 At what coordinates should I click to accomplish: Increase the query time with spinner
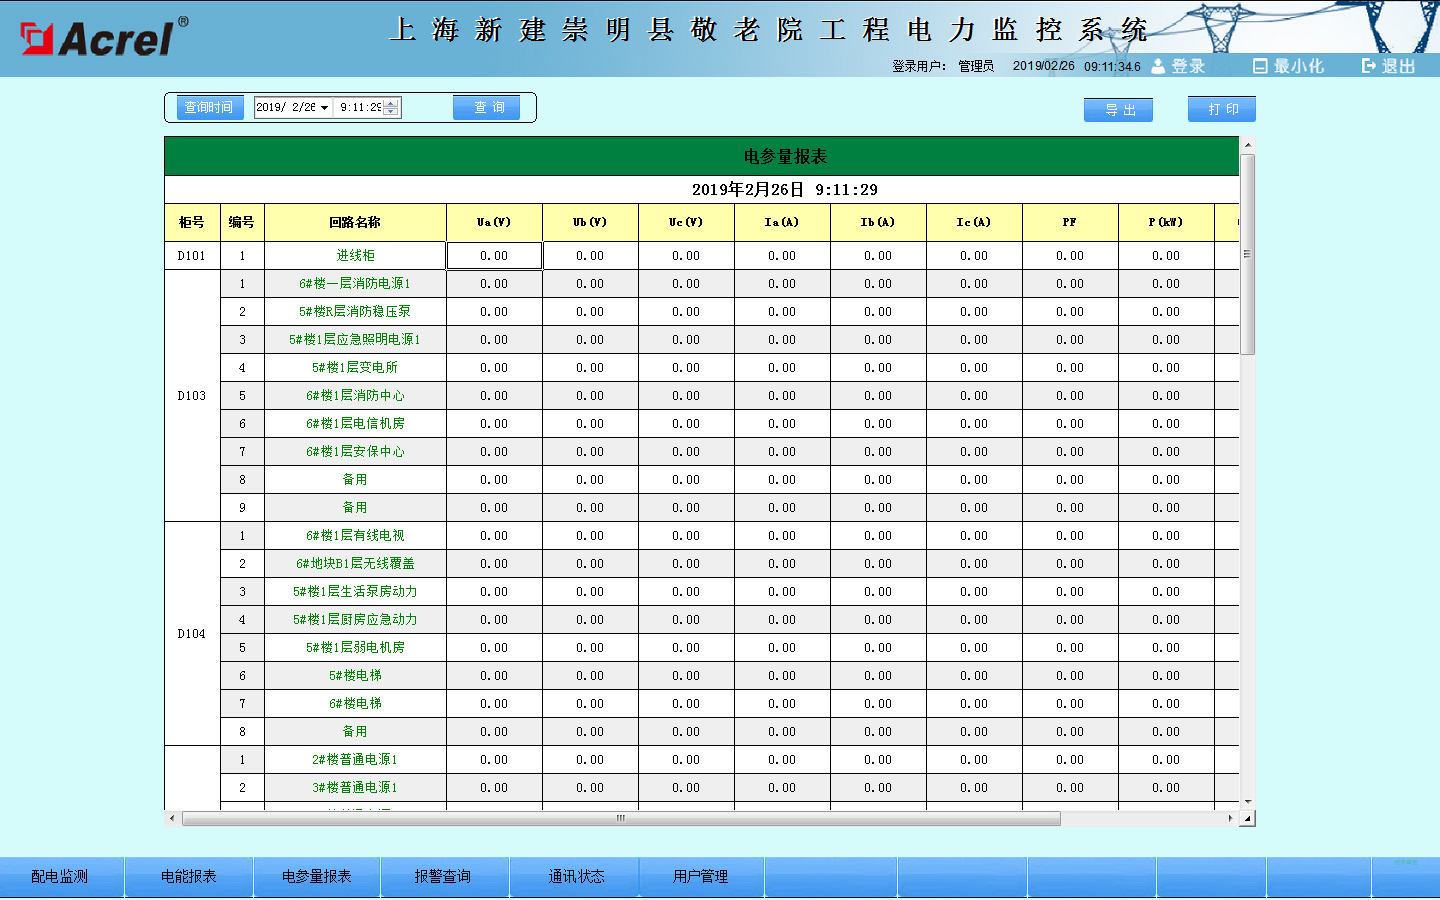click(x=391, y=103)
